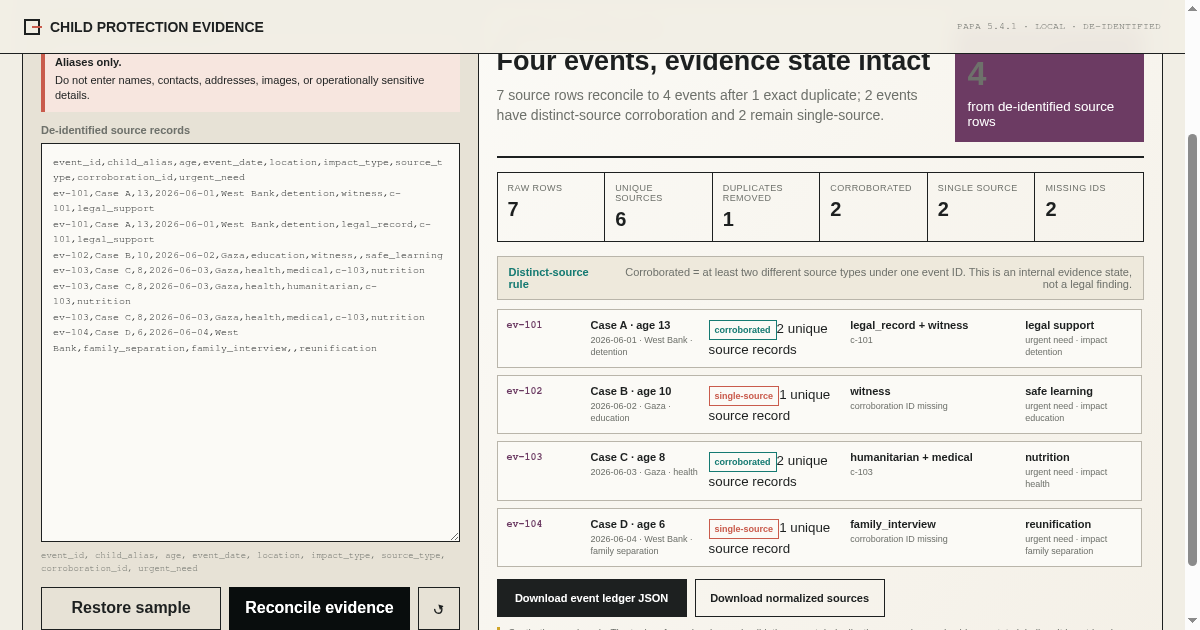Click the Distinct-source rule label
The width and height of the screenshot is (1200, 630).
(x=548, y=278)
